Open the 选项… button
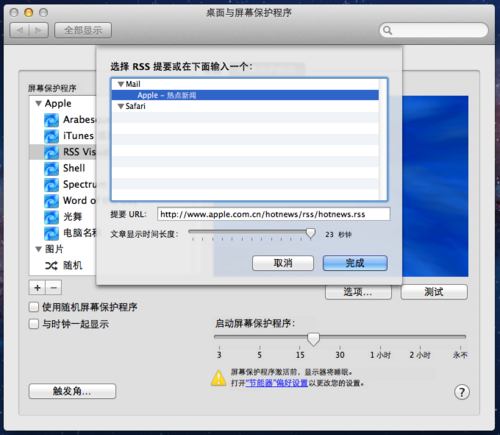Image resolution: width=500 pixels, height=435 pixels. pyautogui.click(x=358, y=292)
